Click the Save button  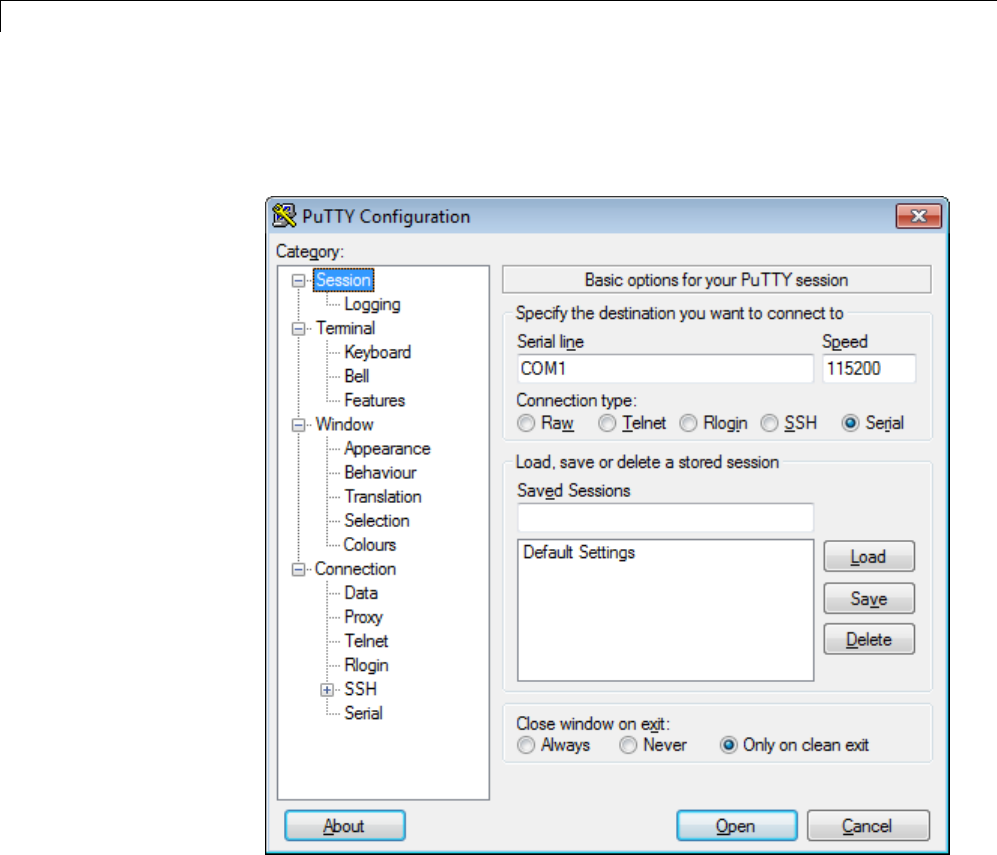869,599
